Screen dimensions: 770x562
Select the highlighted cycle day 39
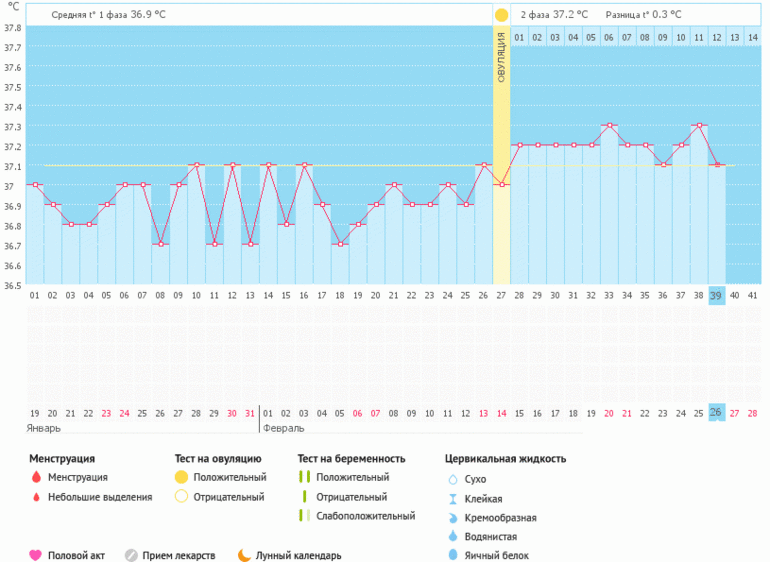pos(716,295)
